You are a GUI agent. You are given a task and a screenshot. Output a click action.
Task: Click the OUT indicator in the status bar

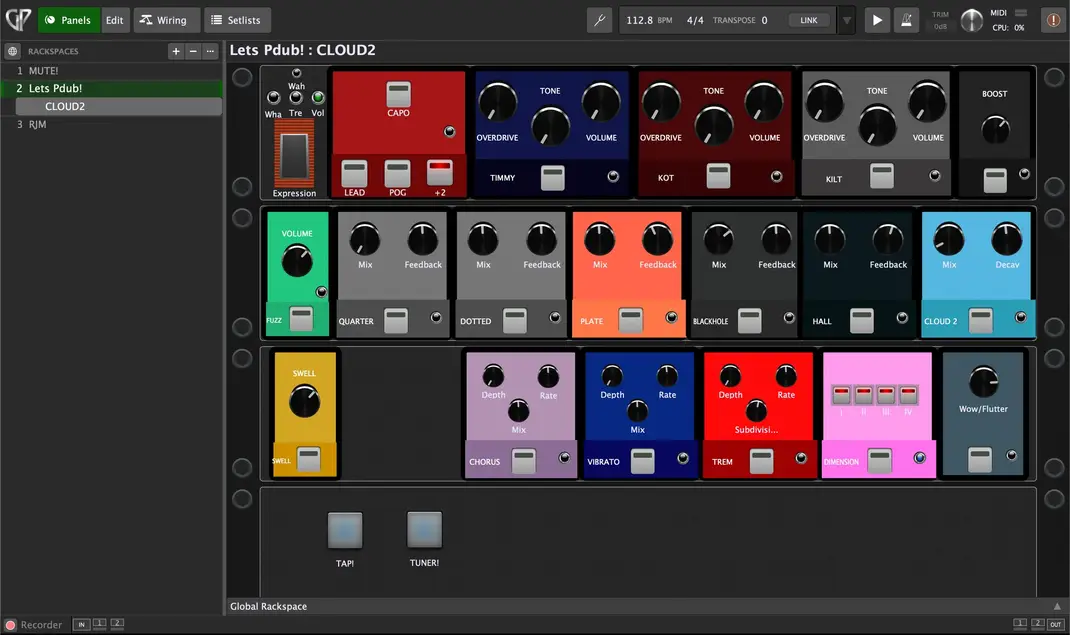[x=1056, y=624]
